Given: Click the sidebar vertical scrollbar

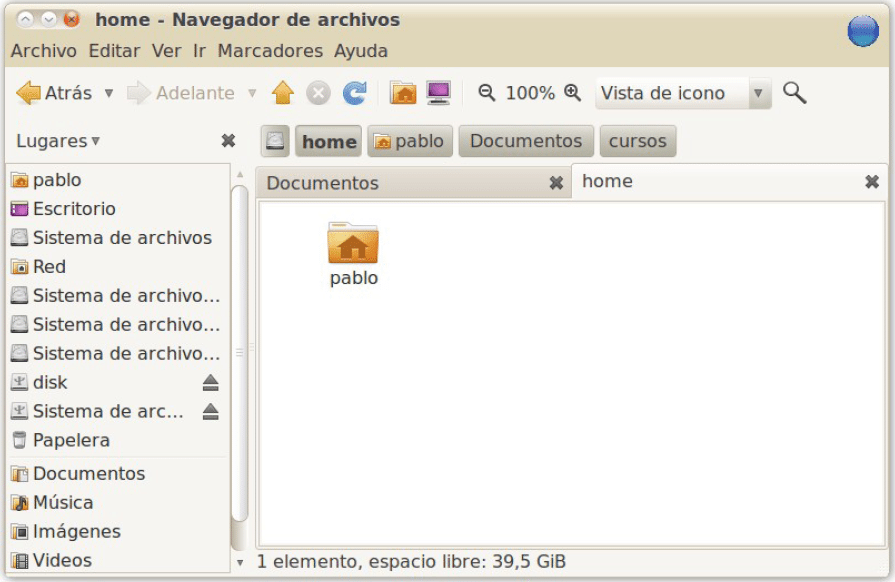Looking at the screenshot, I should point(240,350).
